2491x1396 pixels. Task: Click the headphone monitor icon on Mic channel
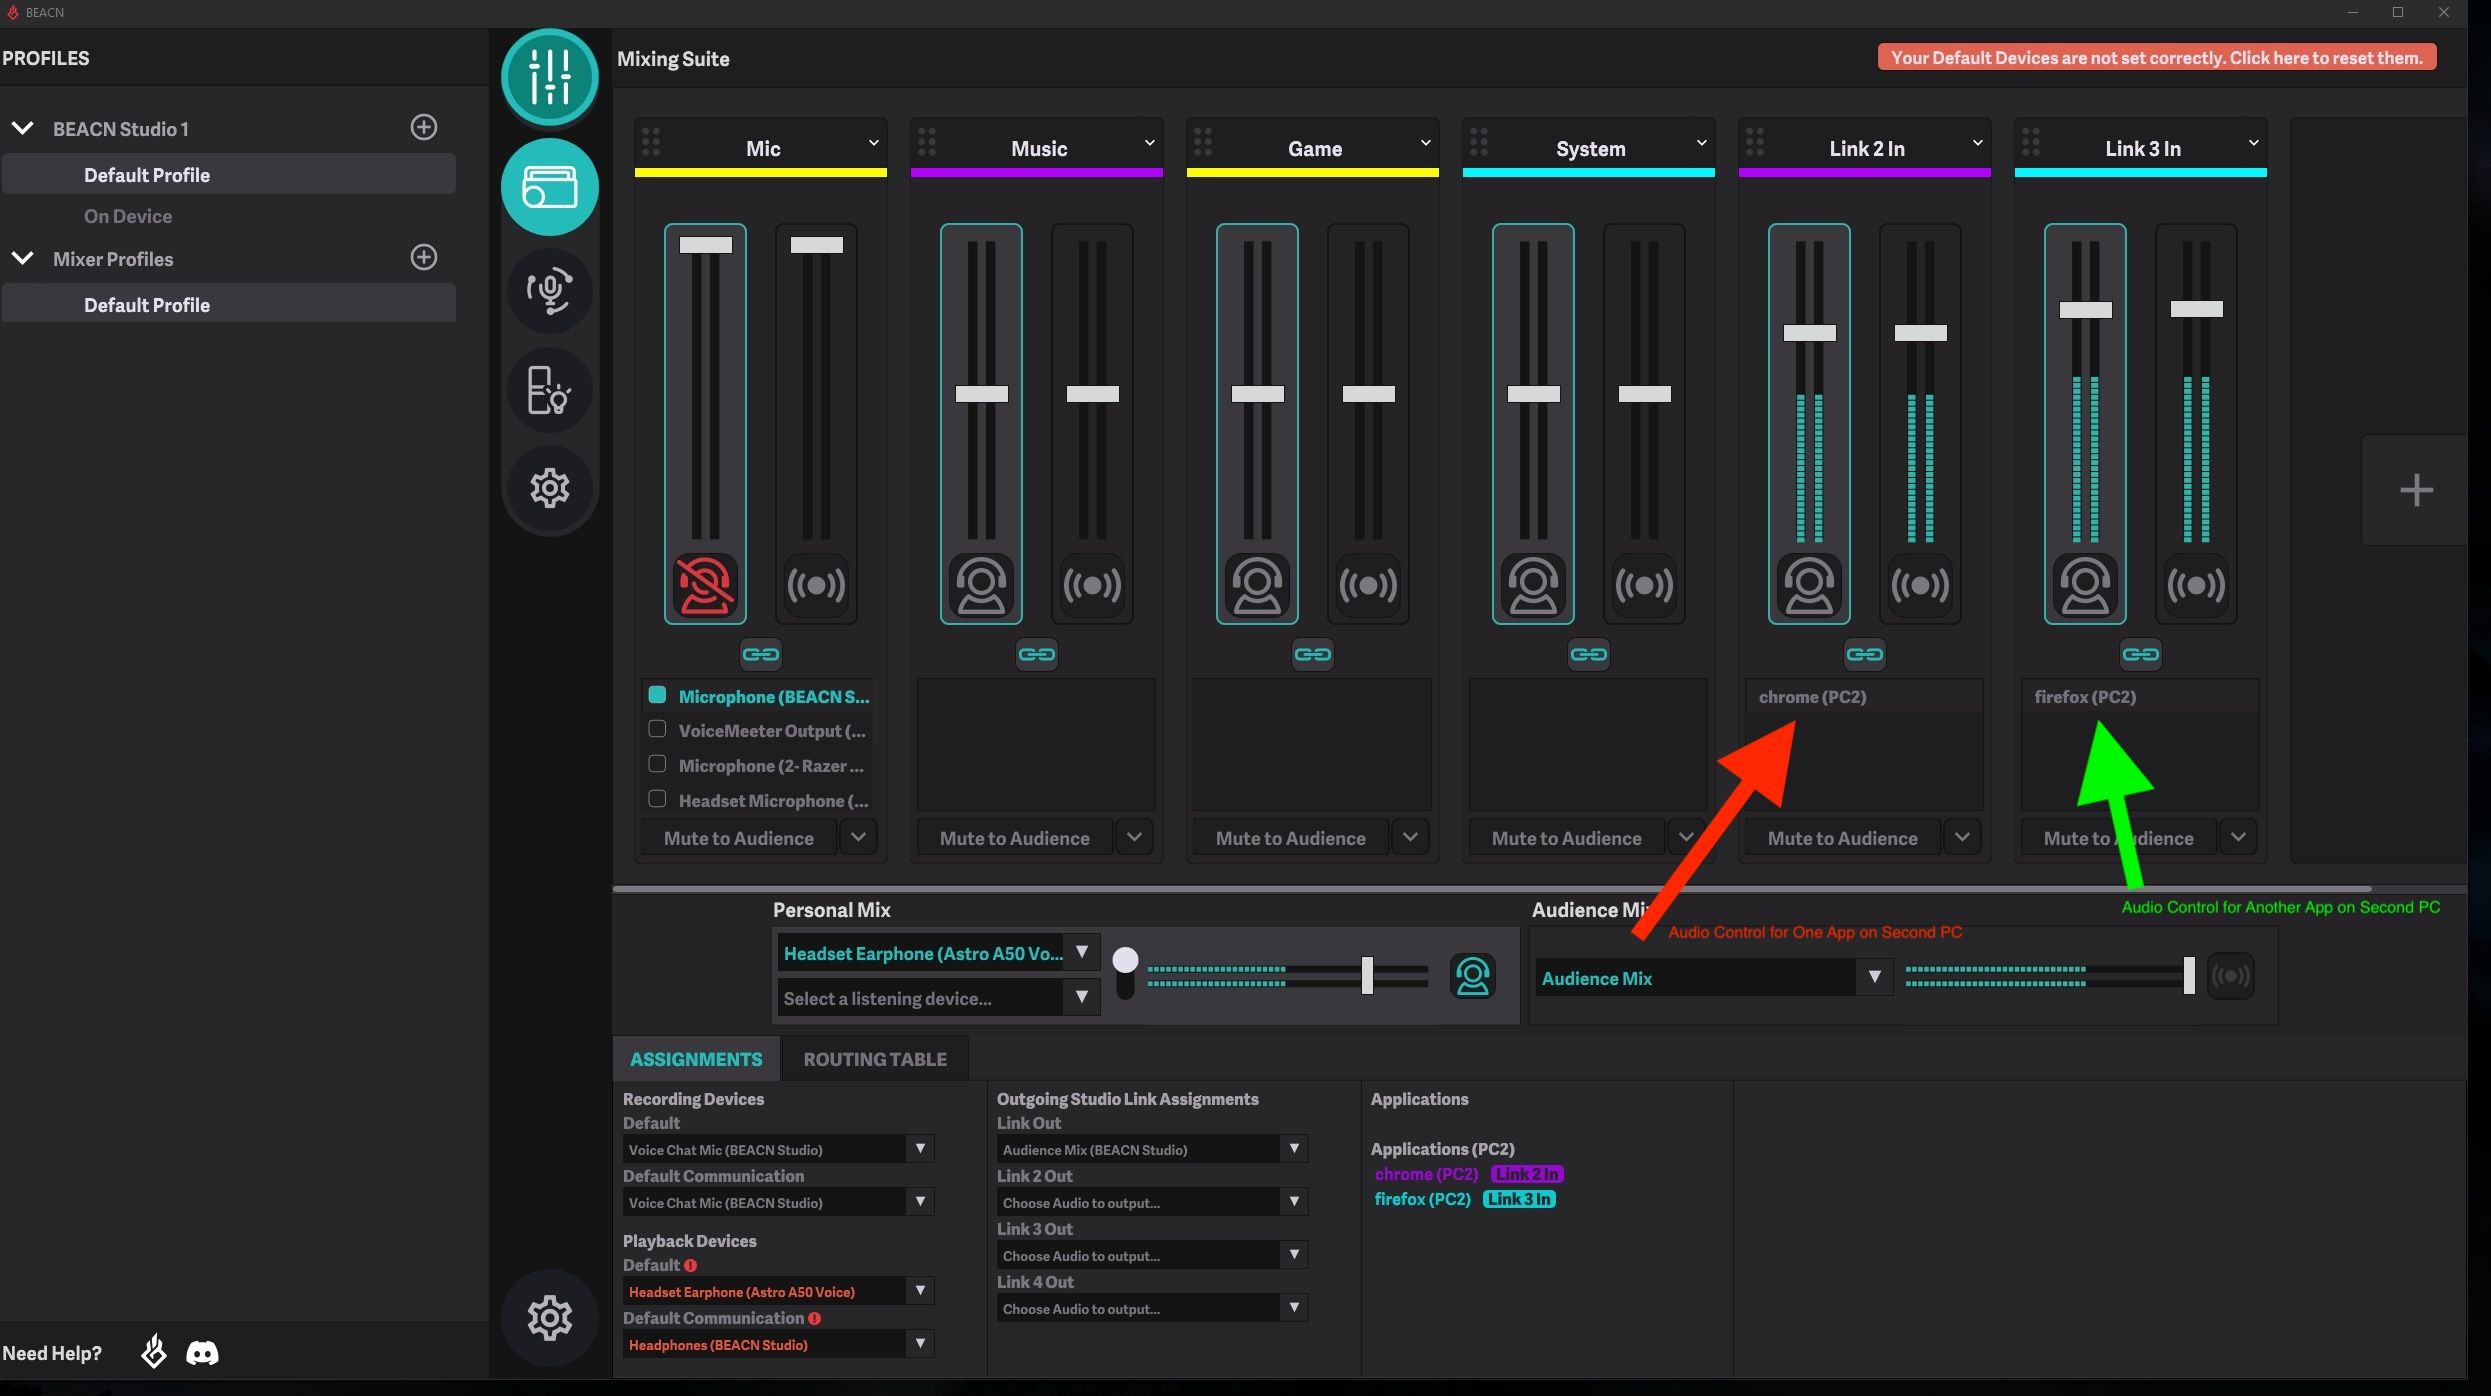point(703,583)
